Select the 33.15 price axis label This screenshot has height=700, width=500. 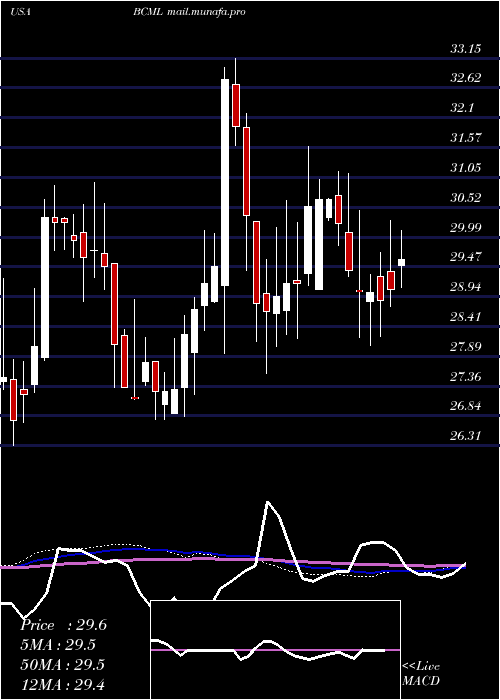pos(466,48)
